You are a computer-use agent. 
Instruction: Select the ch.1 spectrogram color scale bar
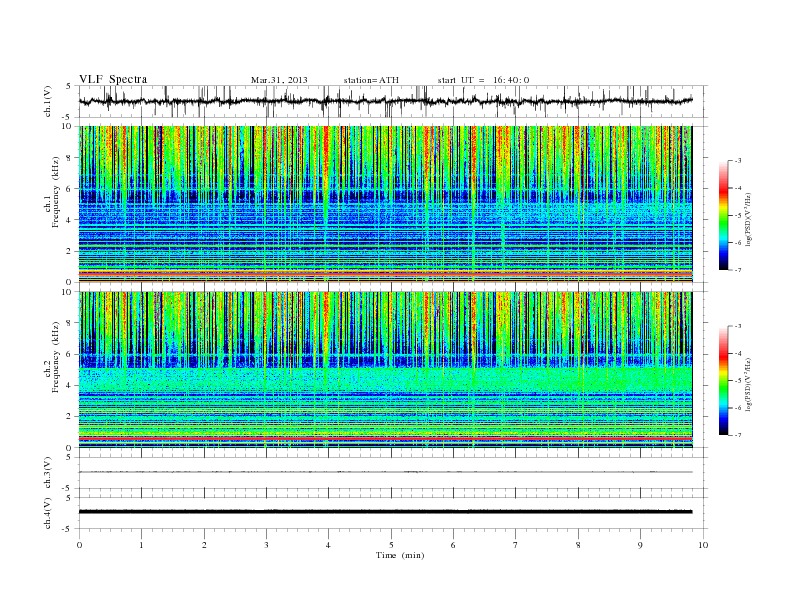tap(724, 216)
